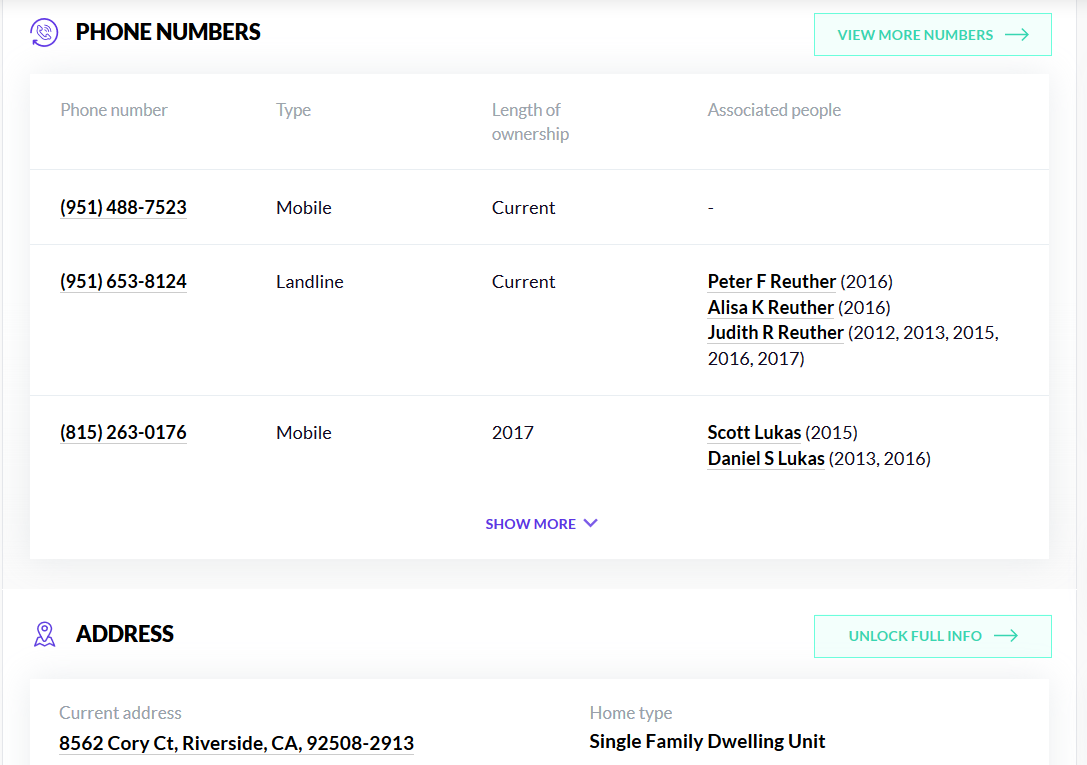This screenshot has width=1087, height=765.
Task: Click the current address 8562 Cory Ct link
Action: point(236,743)
